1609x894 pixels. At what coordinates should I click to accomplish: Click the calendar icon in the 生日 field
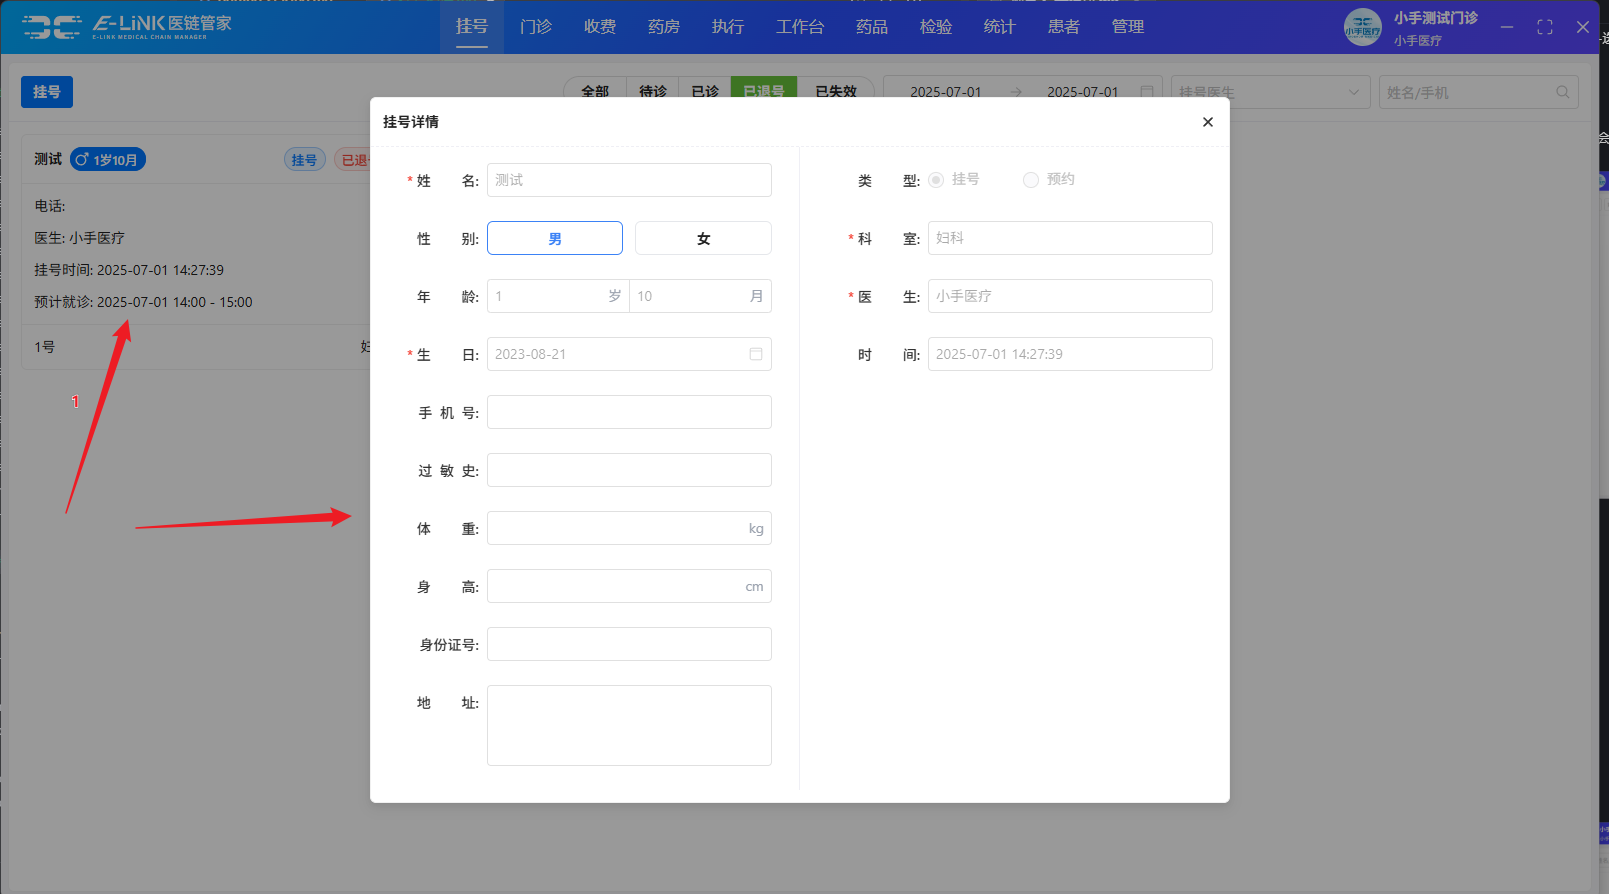[756, 354]
